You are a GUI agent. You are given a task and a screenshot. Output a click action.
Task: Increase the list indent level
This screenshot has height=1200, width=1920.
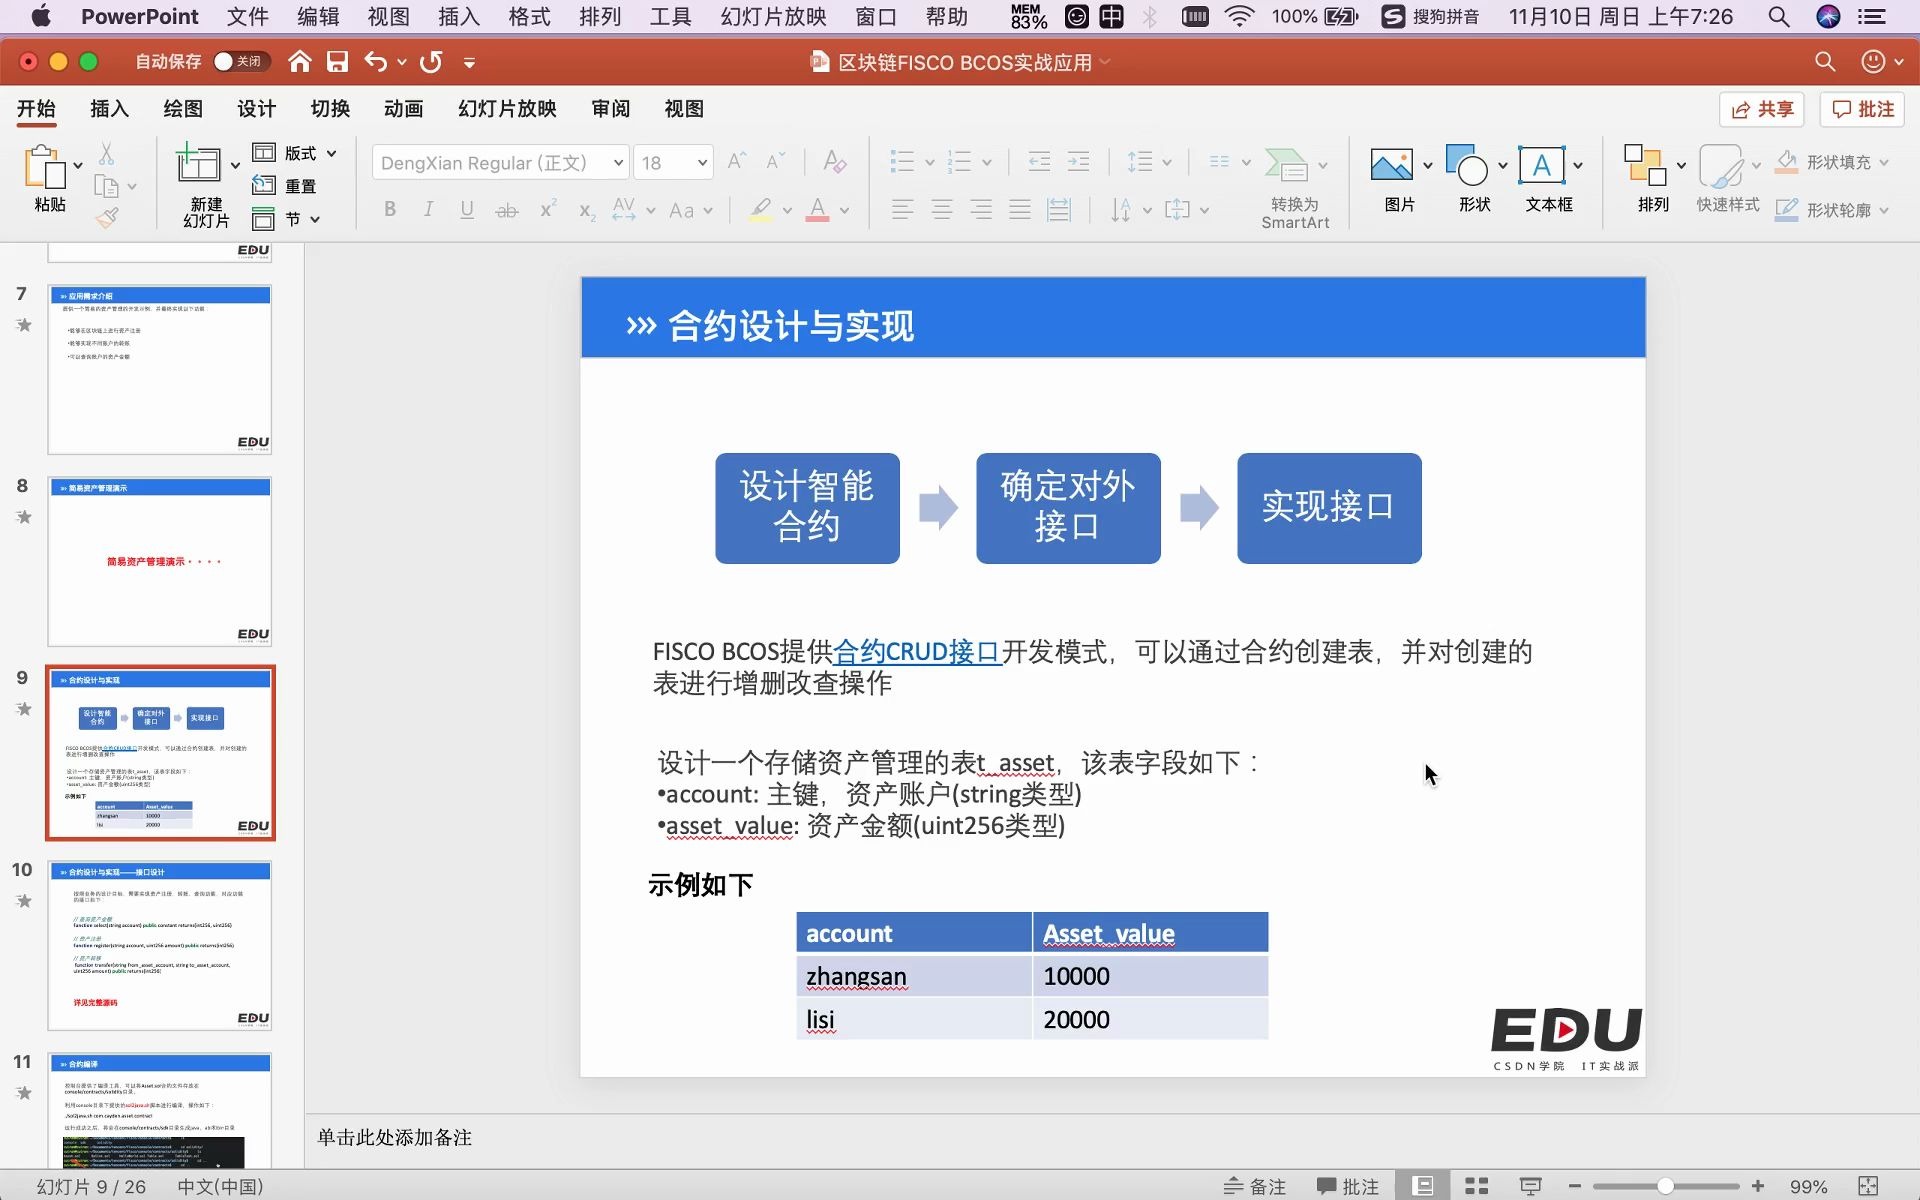[x=1078, y=162]
